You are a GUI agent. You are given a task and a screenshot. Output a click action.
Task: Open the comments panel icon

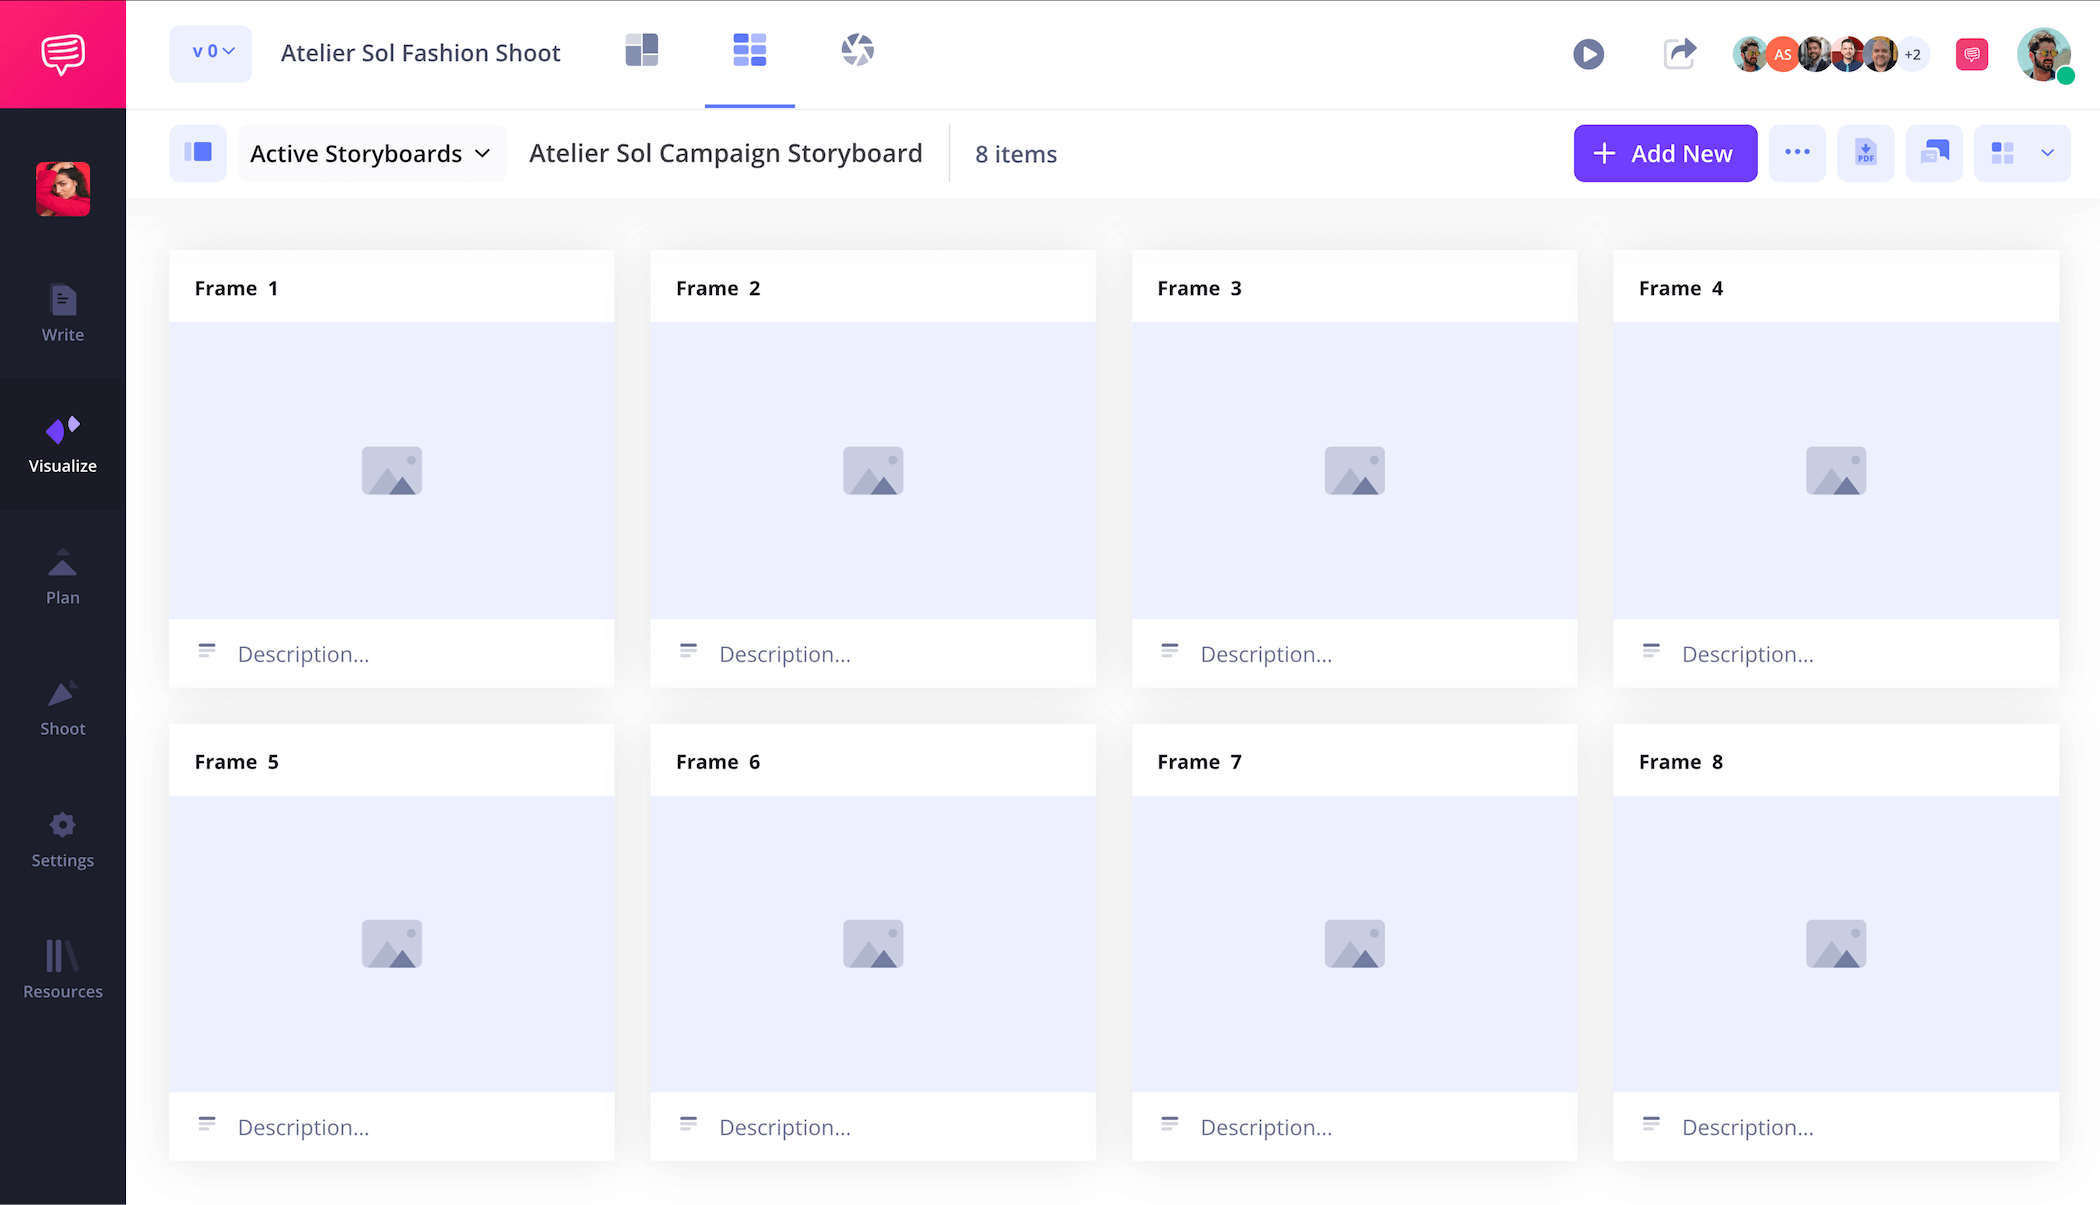(1934, 153)
